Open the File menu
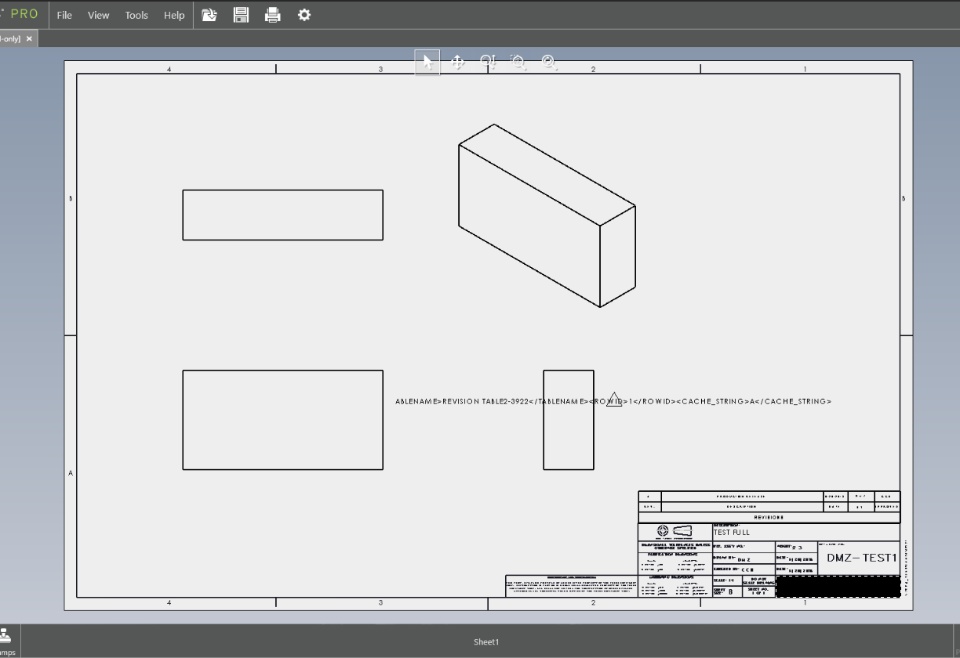This screenshot has width=960, height=658. point(64,15)
